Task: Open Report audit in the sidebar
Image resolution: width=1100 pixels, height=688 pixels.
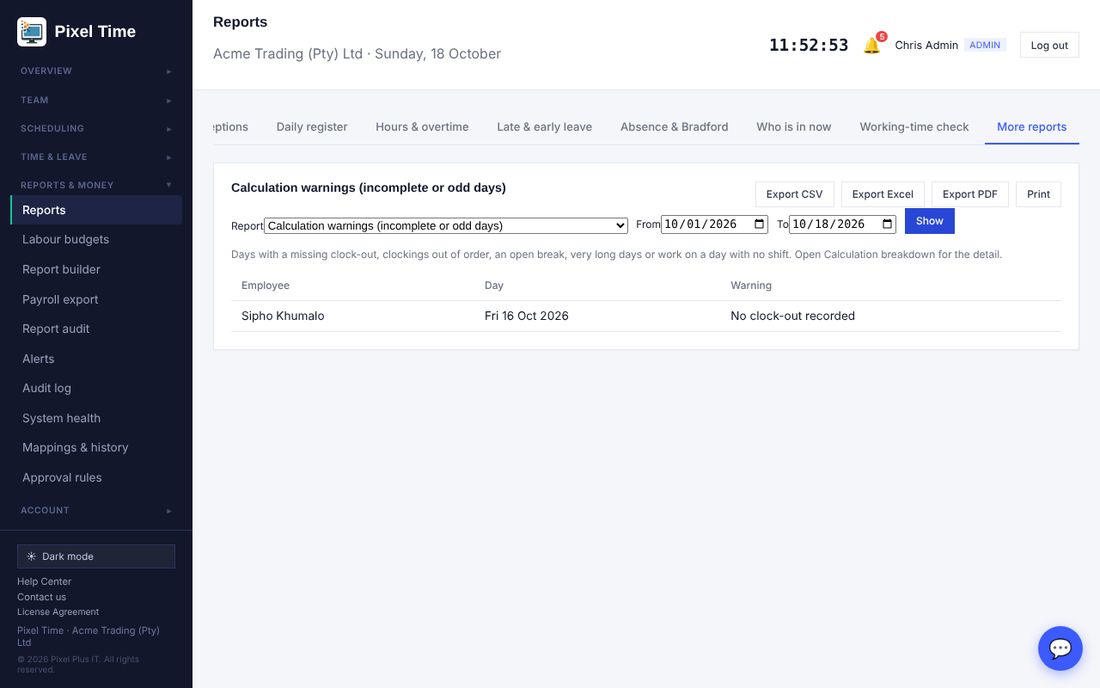Action: 96,329
